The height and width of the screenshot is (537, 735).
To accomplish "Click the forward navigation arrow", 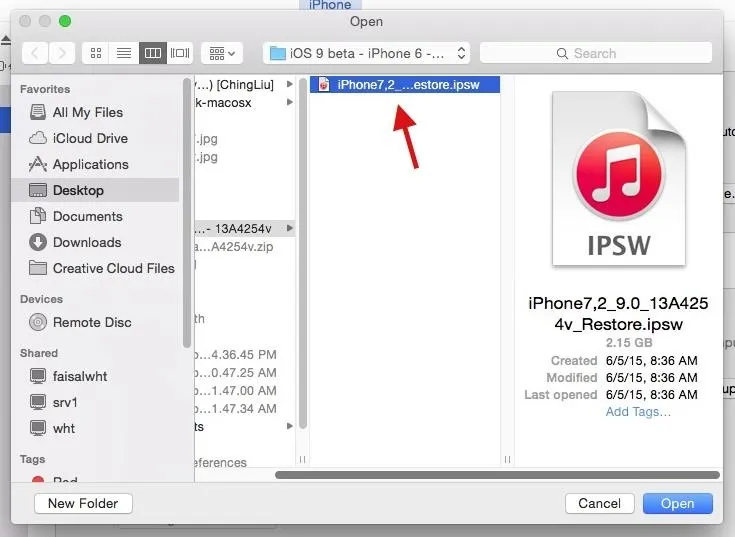I will pos(62,53).
